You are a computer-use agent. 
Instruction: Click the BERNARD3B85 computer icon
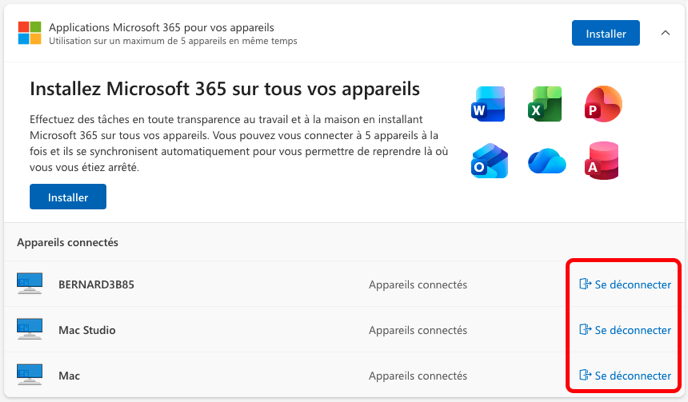(x=30, y=284)
